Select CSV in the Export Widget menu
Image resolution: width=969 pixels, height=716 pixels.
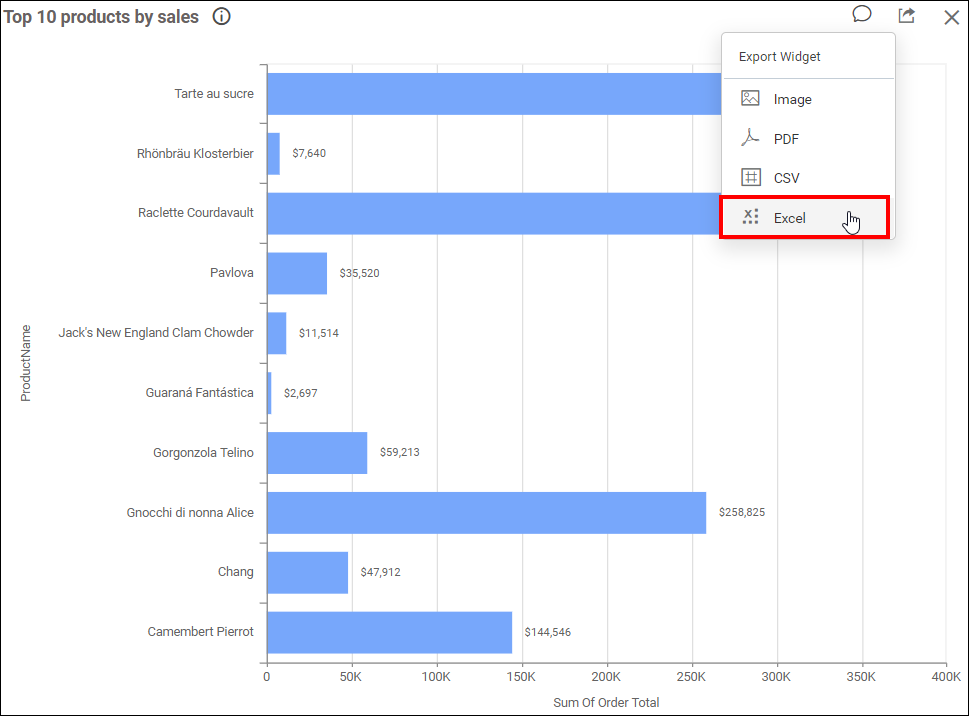coord(788,177)
